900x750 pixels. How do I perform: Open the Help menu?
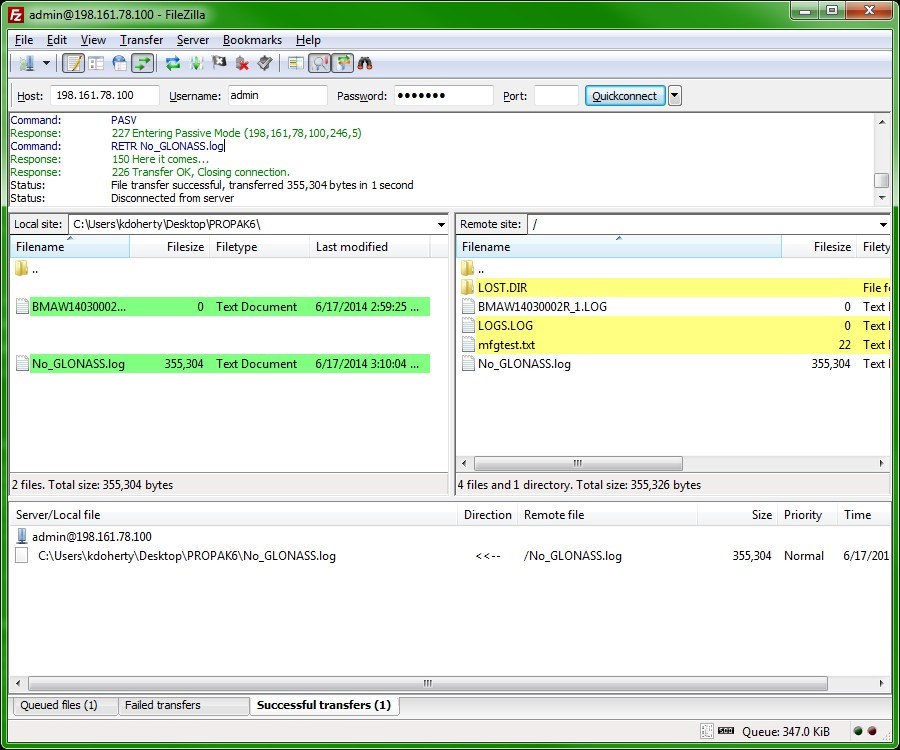(308, 40)
